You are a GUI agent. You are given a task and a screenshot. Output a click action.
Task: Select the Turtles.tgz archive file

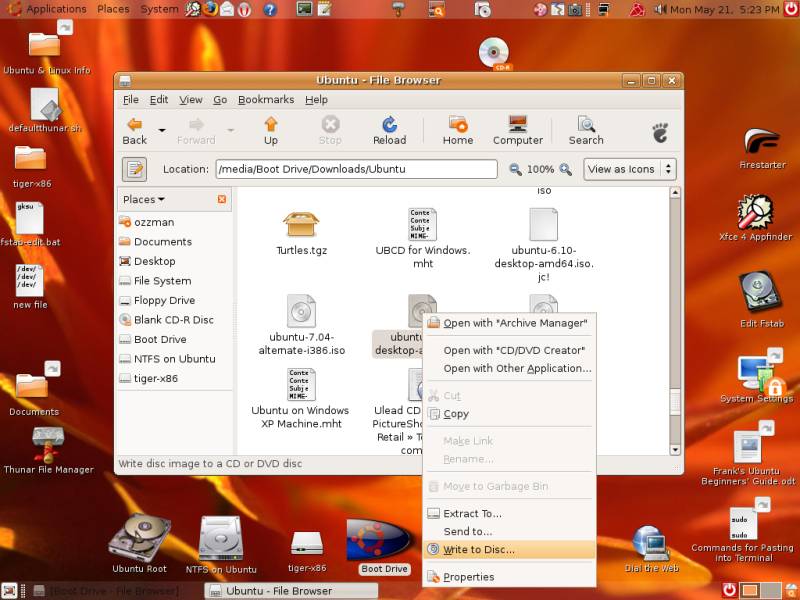[x=301, y=233]
